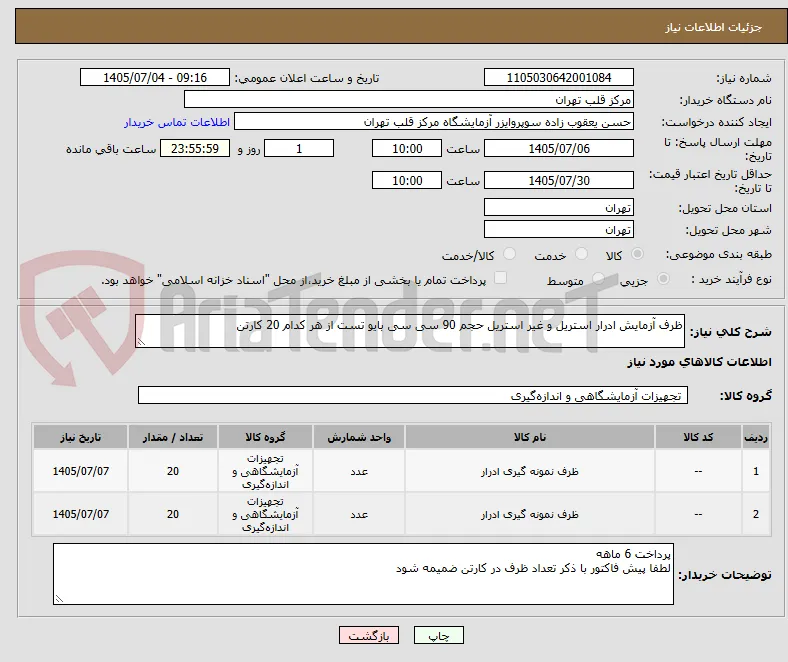The image size is (788, 662).
Task: Click the goods group field تجهیزات آزمایشگاهی
Action: (413, 395)
